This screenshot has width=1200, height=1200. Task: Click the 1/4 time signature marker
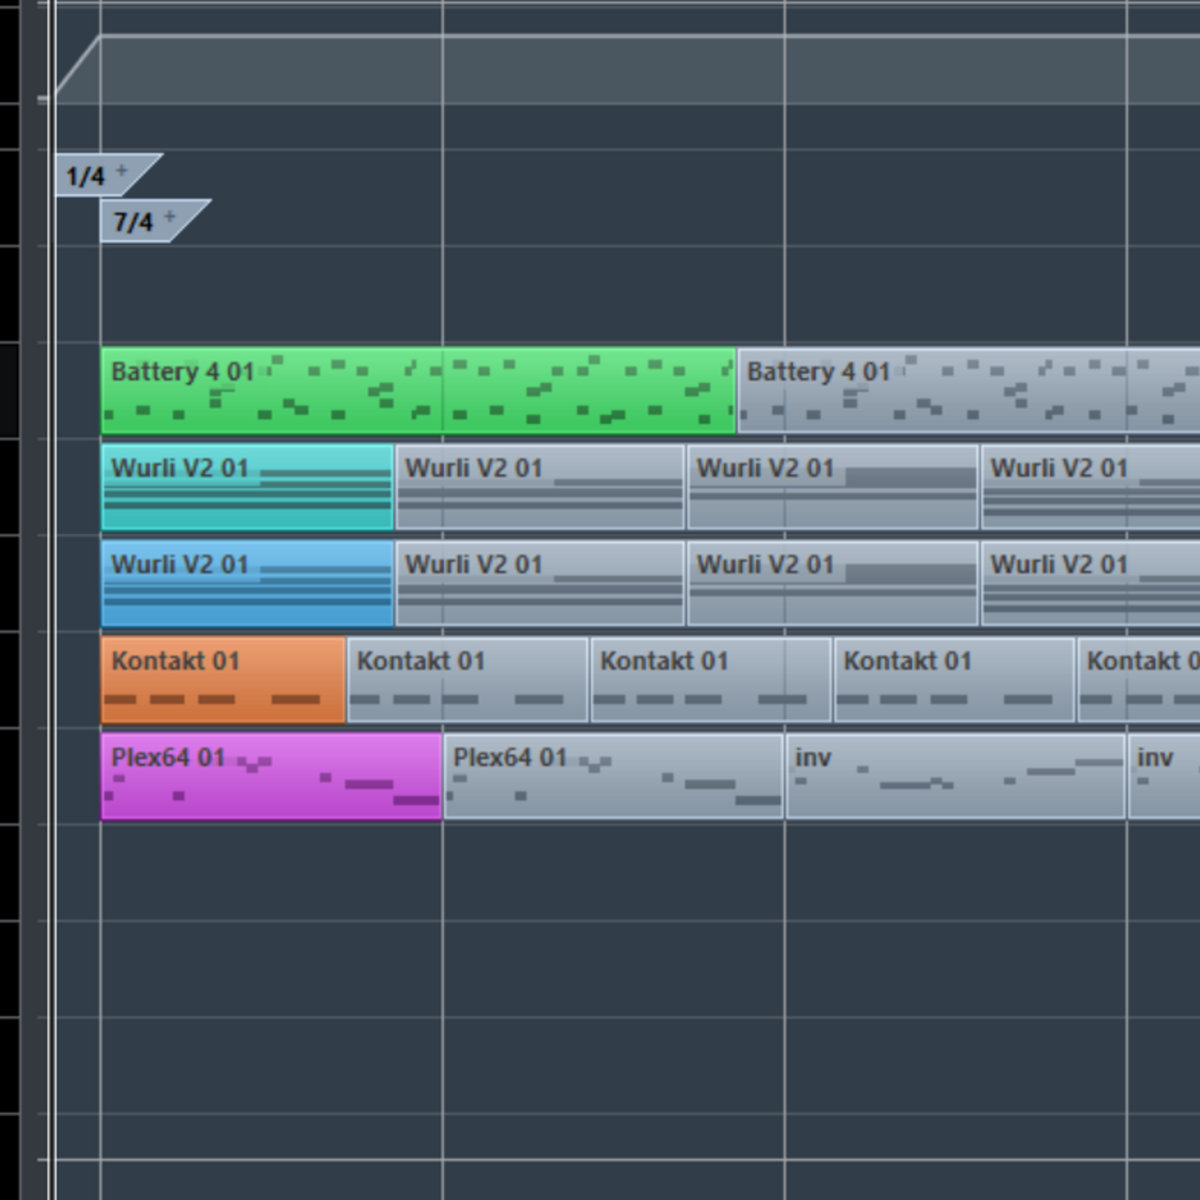coord(85,177)
